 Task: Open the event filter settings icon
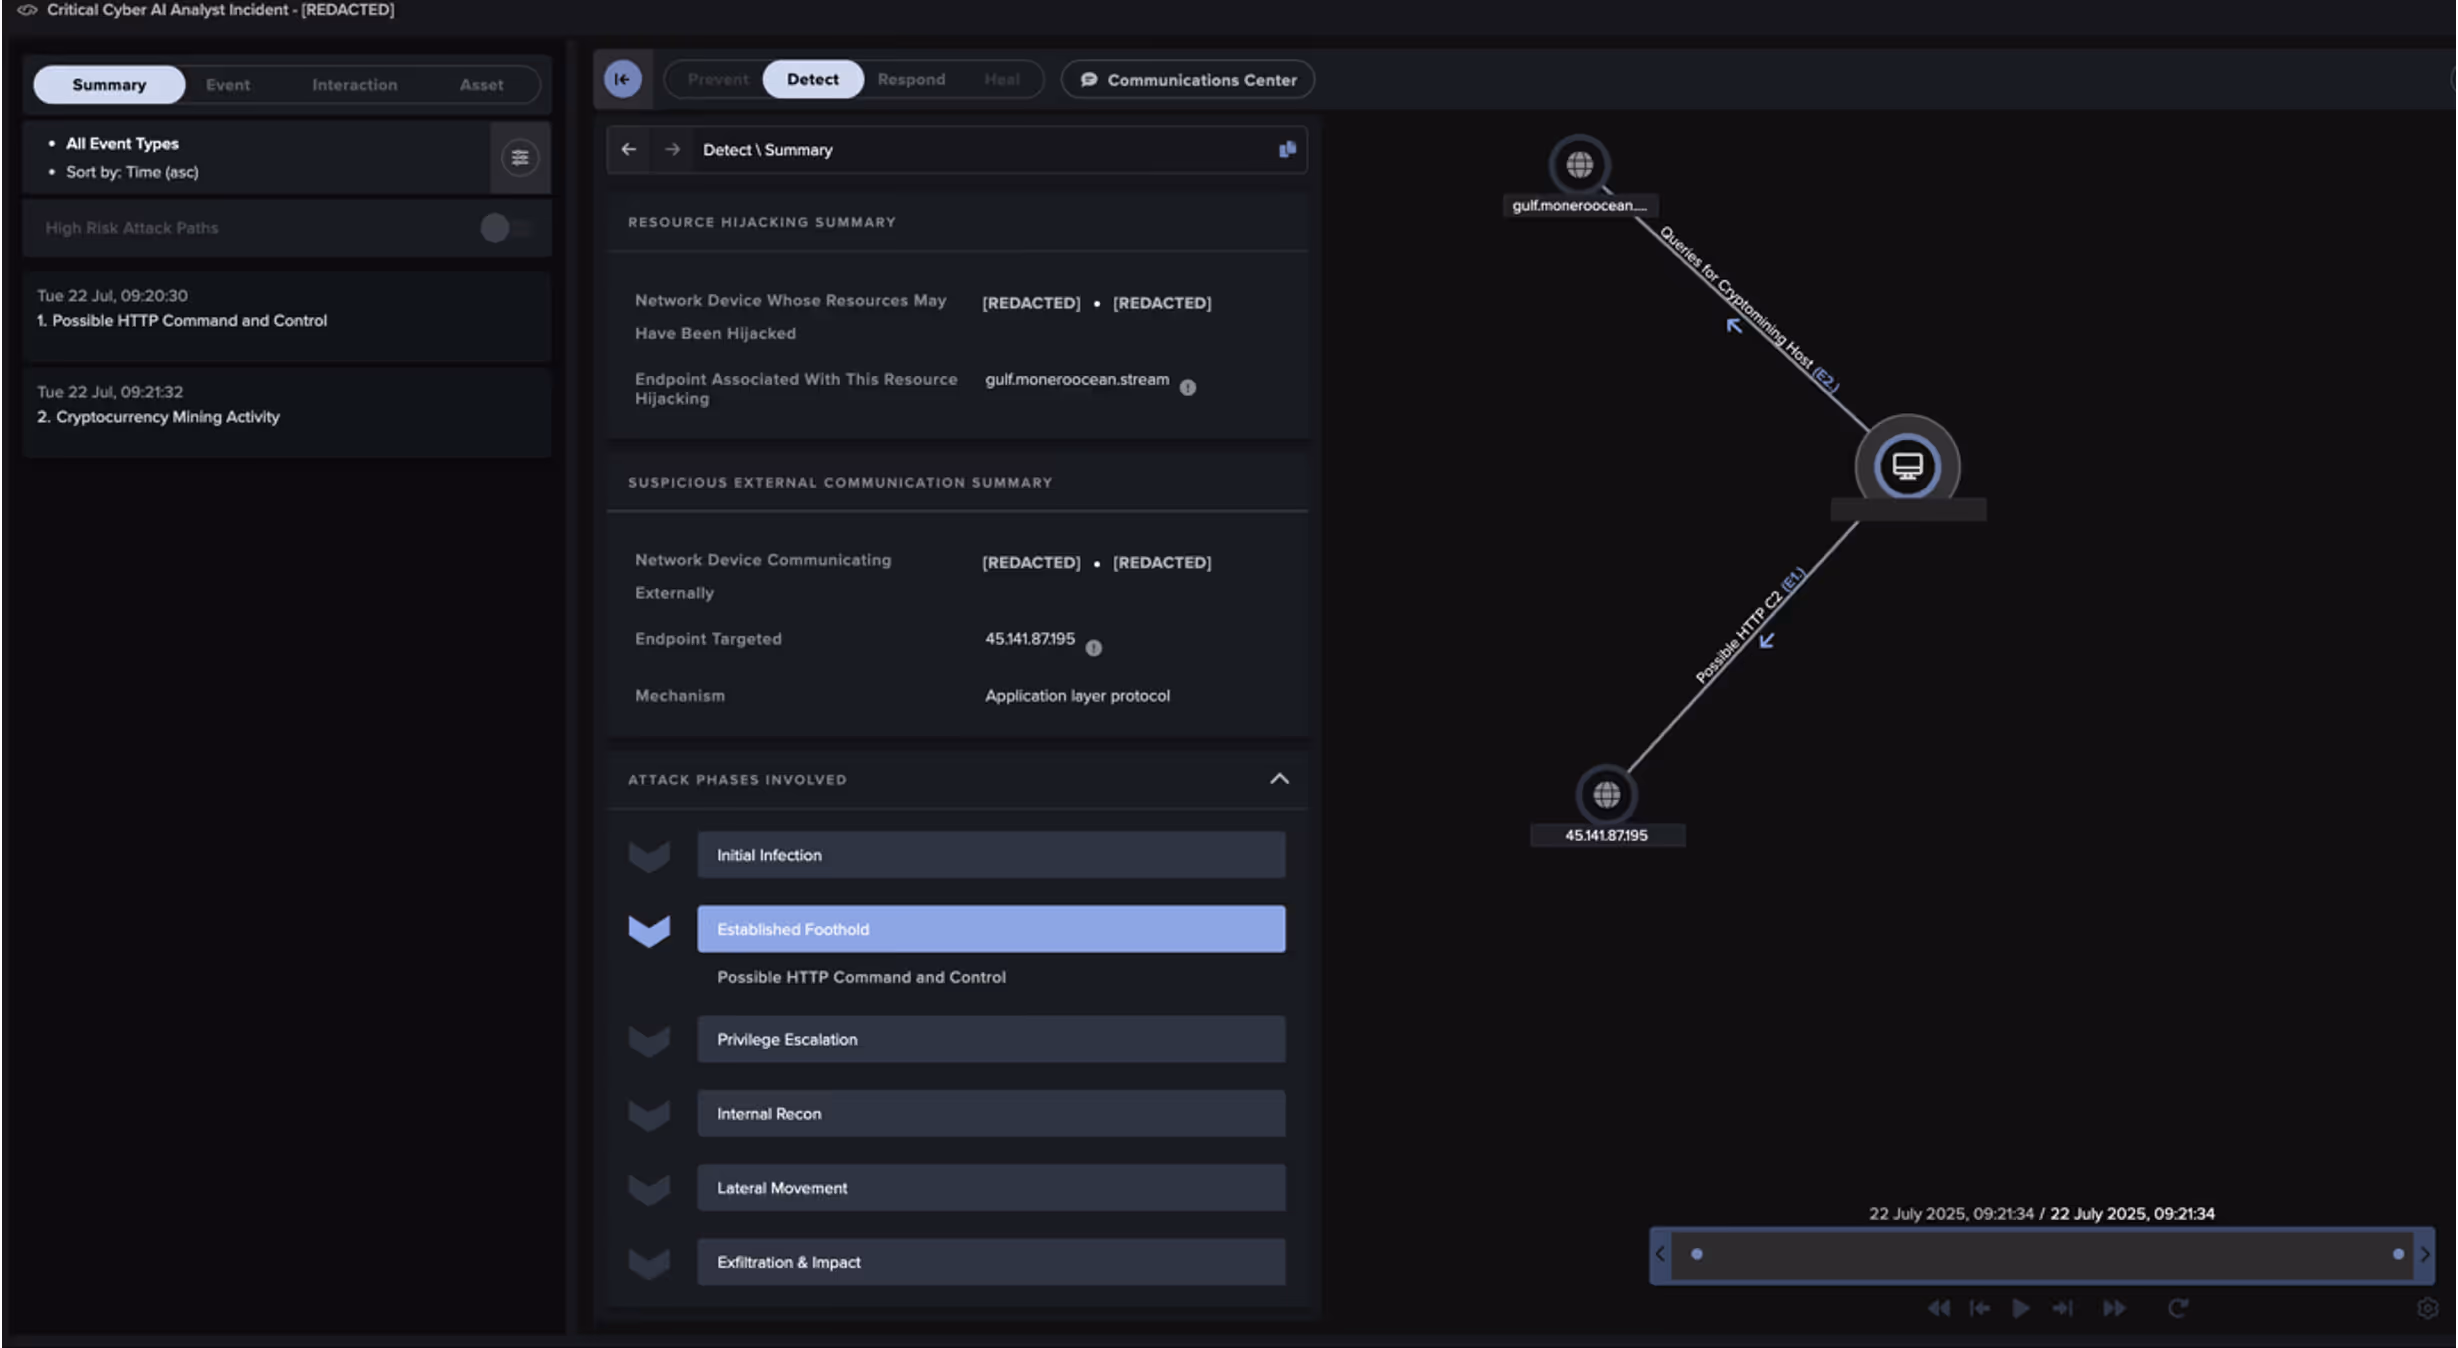click(519, 157)
